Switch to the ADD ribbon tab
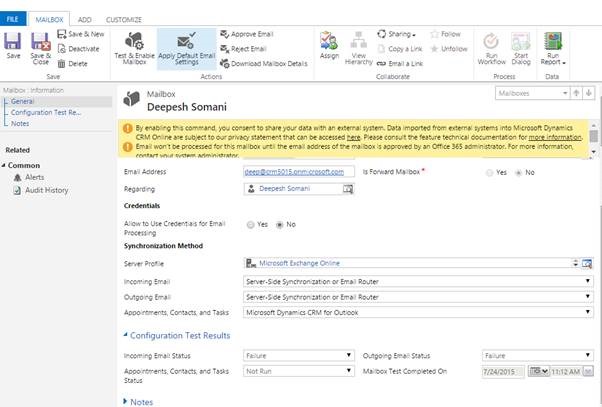The height and width of the screenshot is (407, 602). point(84,19)
